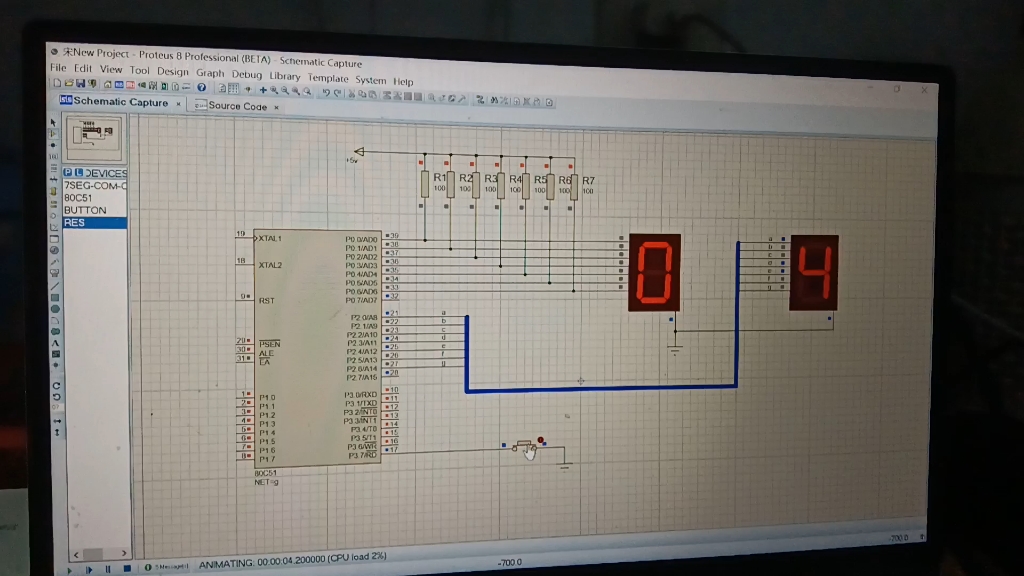
Task: Click the Rotate Clockwise icon
Action: pyautogui.click(x=56, y=385)
